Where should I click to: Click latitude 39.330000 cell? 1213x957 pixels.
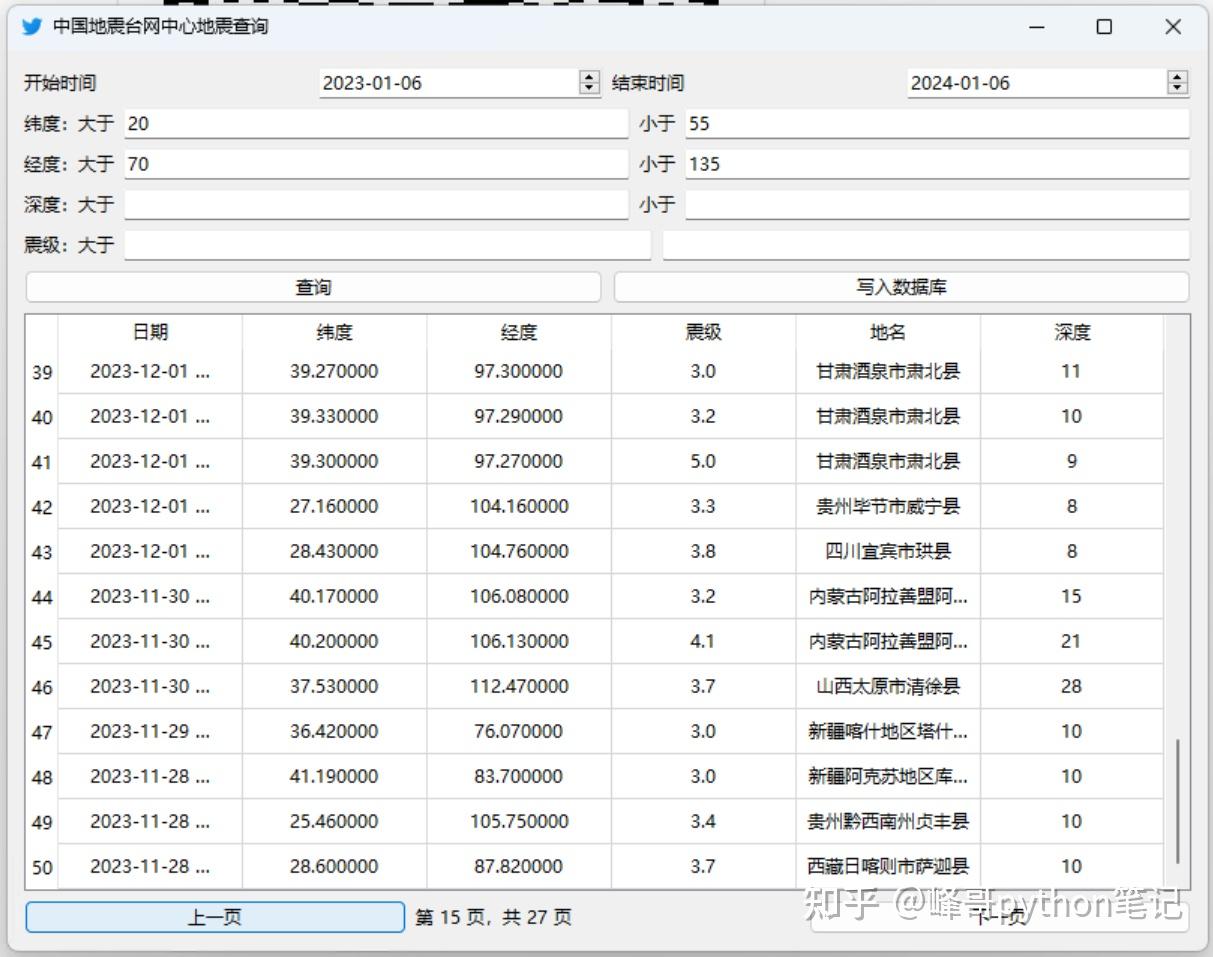(334, 416)
